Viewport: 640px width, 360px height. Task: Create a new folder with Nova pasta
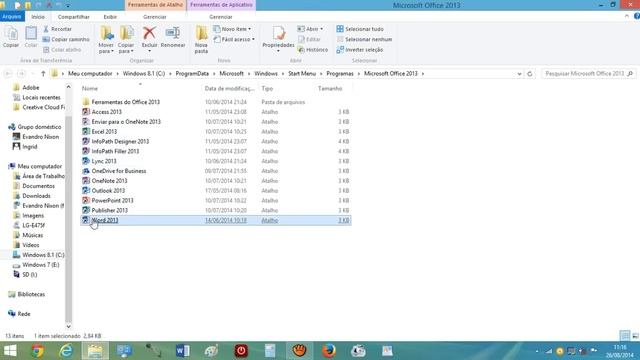coord(201,40)
